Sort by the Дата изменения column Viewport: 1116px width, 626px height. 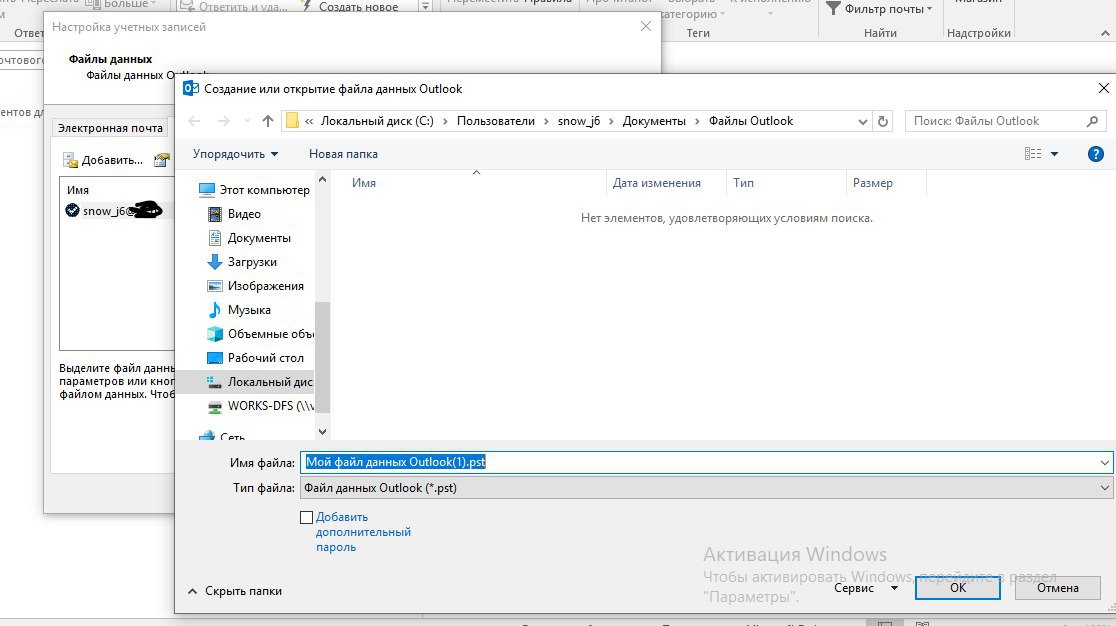[x=656, y=183]
